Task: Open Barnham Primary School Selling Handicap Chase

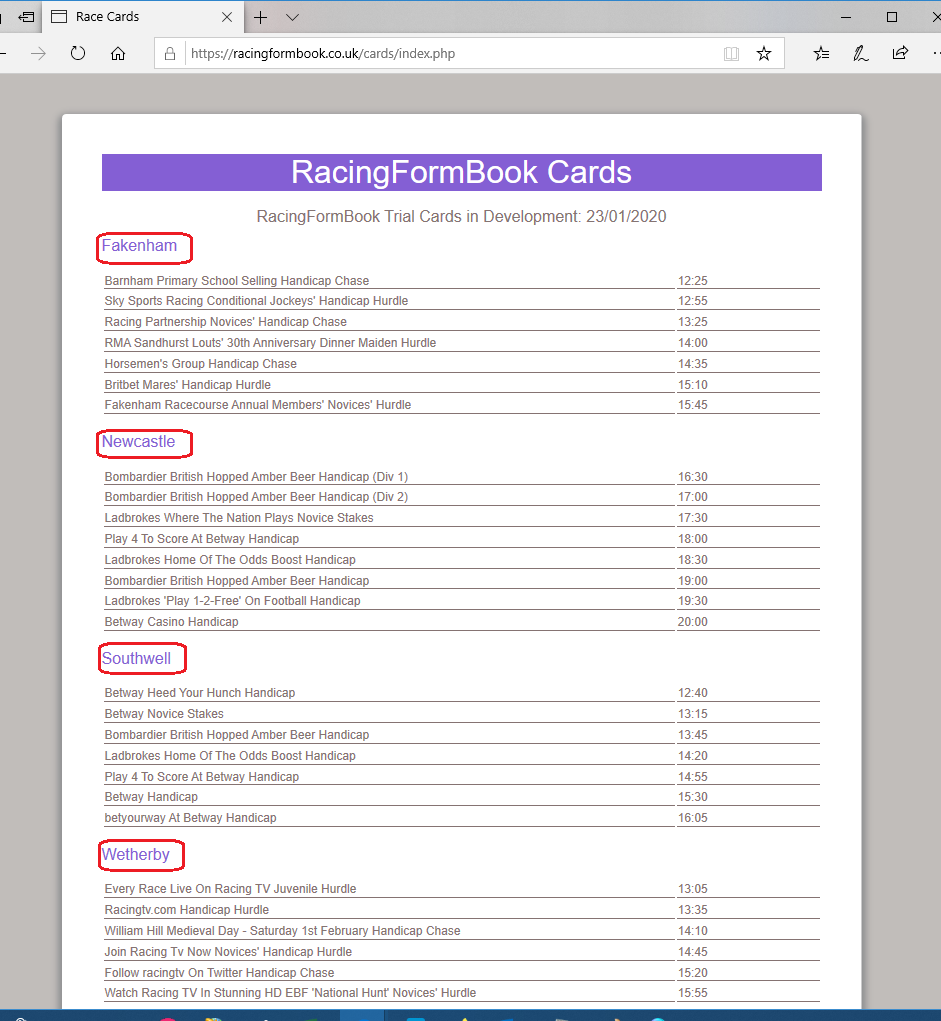Action: (236, 281)
